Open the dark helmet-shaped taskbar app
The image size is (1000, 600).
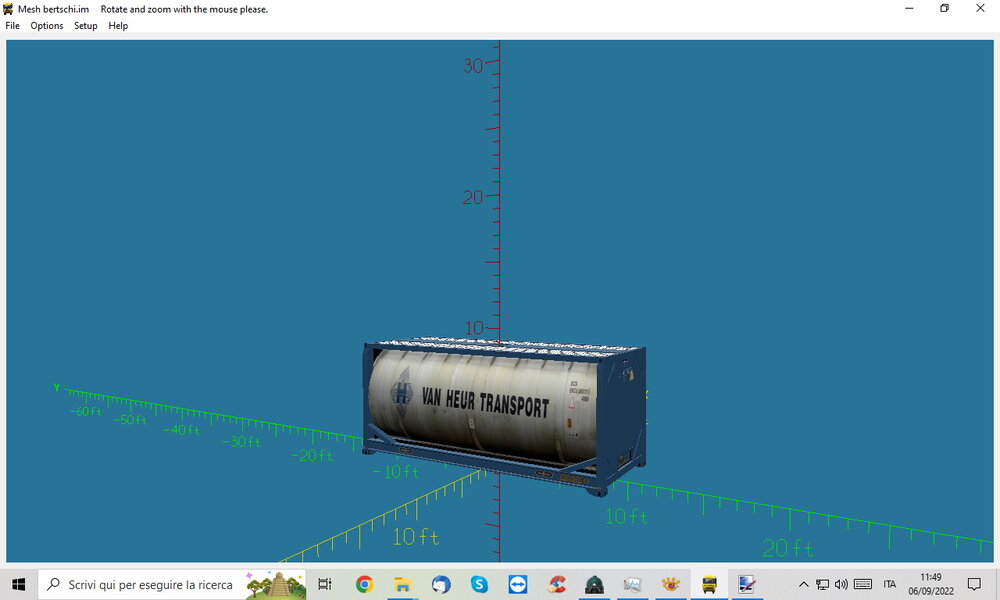coord(594,584)
